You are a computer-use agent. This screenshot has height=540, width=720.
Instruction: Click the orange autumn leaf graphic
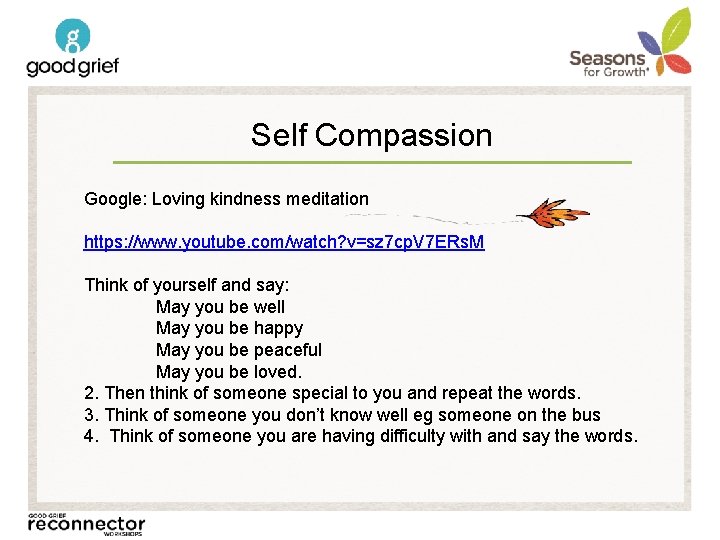(x=553, y=213)
